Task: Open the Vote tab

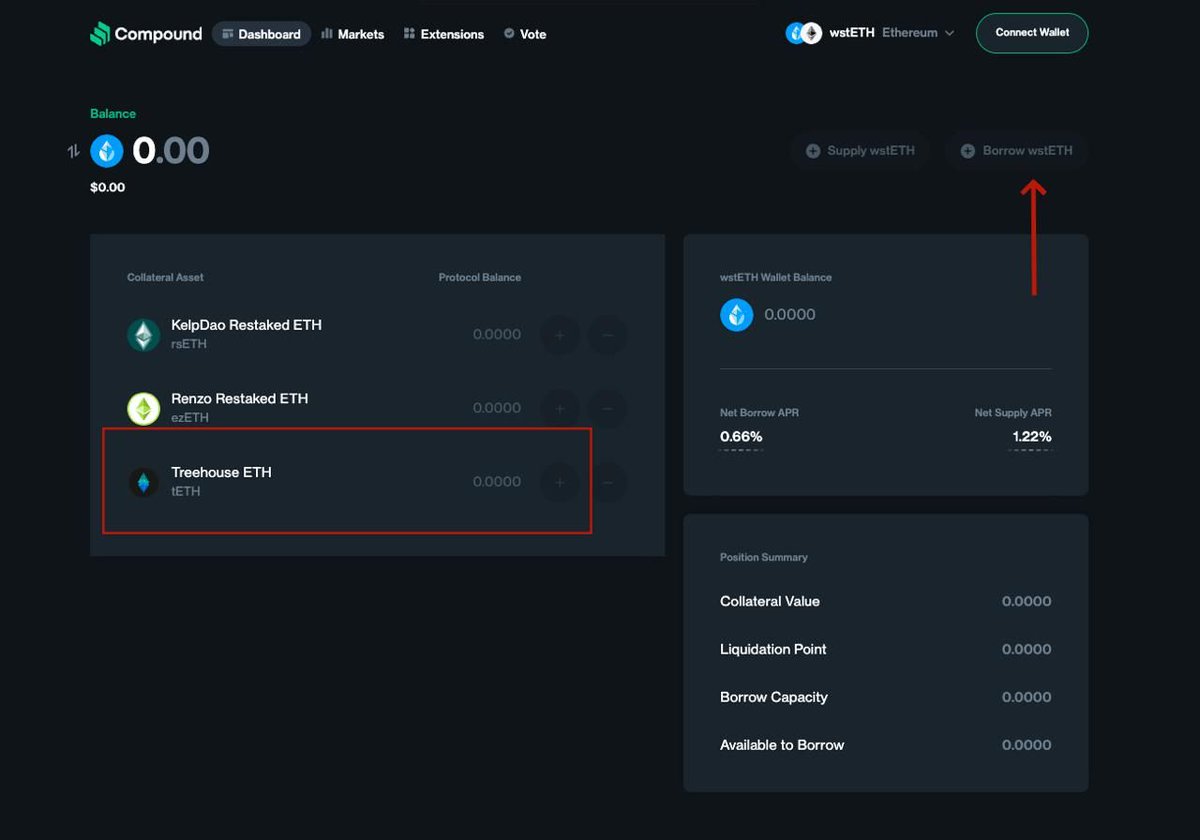Action: click(525, 34)
